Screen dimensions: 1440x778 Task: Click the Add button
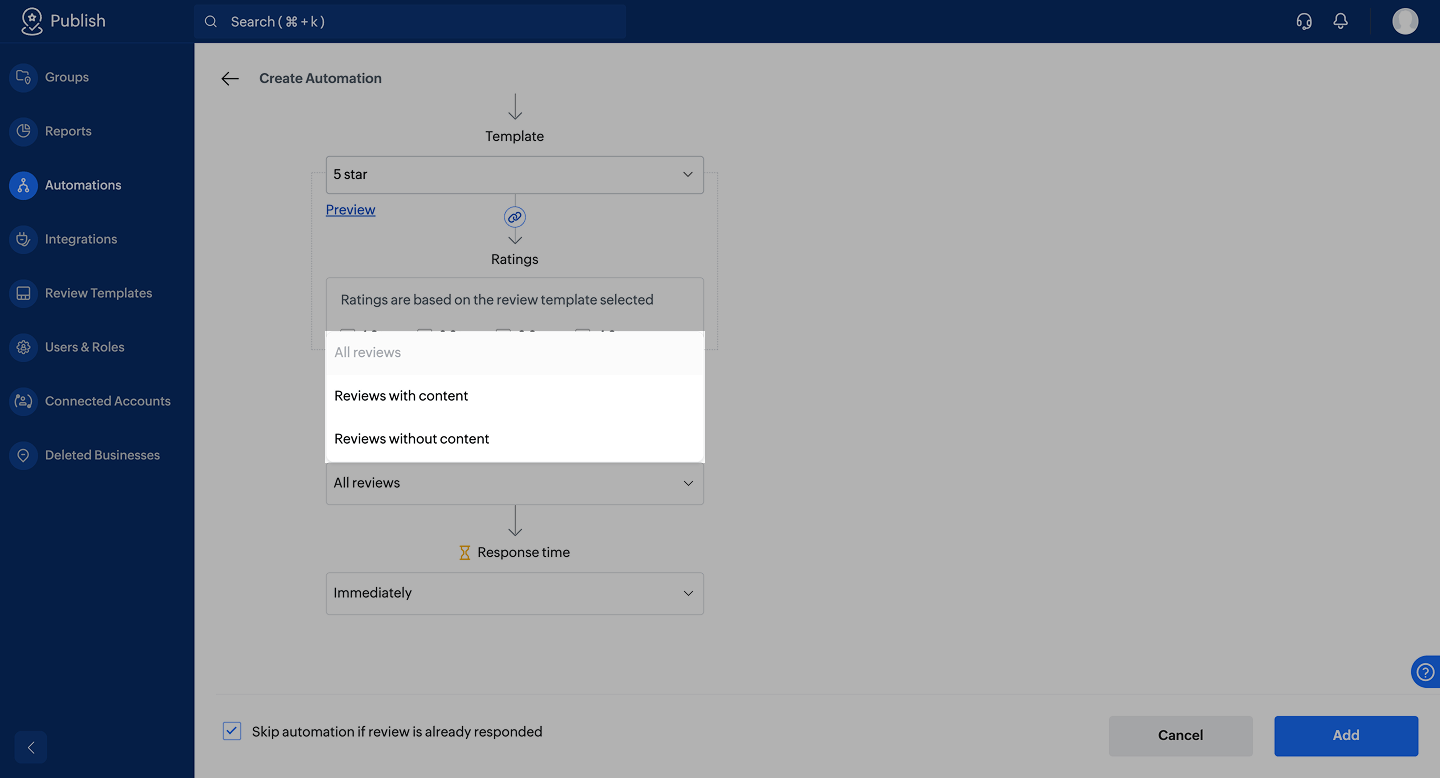coord(1346,735)
